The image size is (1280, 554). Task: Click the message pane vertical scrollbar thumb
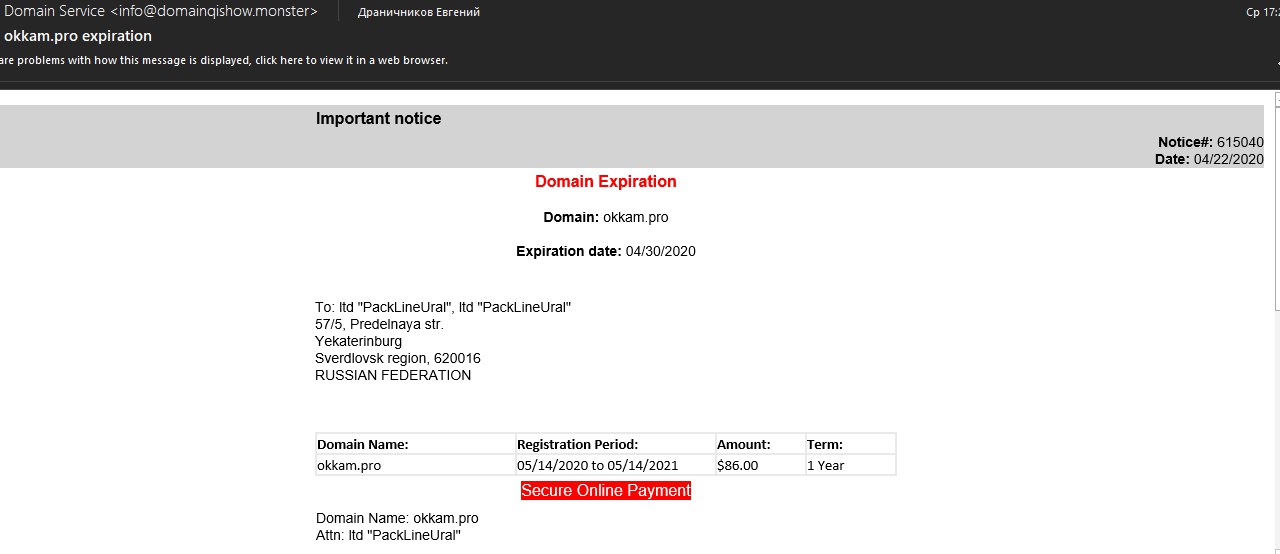pos(1277,211)
